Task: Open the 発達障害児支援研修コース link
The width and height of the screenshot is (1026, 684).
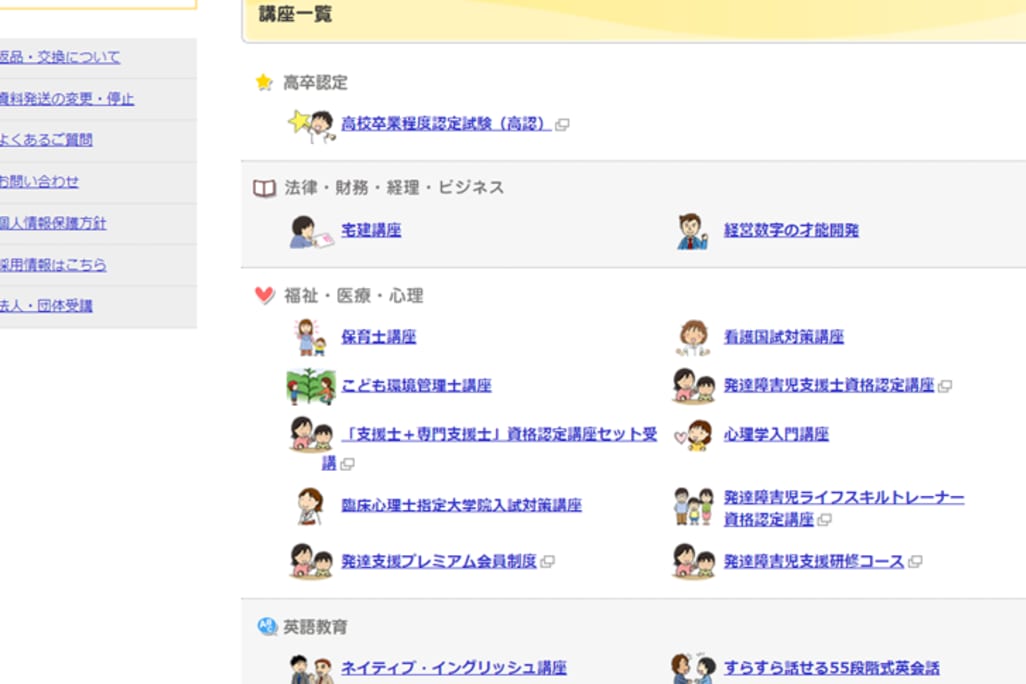Action: pyautogui.click(x=813, y=562)
